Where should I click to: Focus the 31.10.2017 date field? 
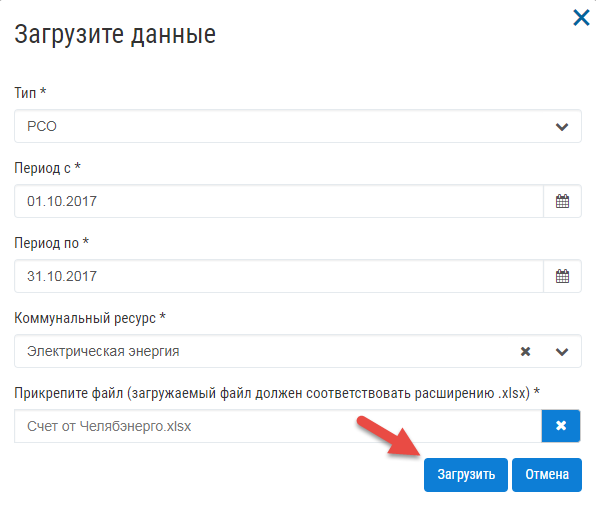(279, 276)
